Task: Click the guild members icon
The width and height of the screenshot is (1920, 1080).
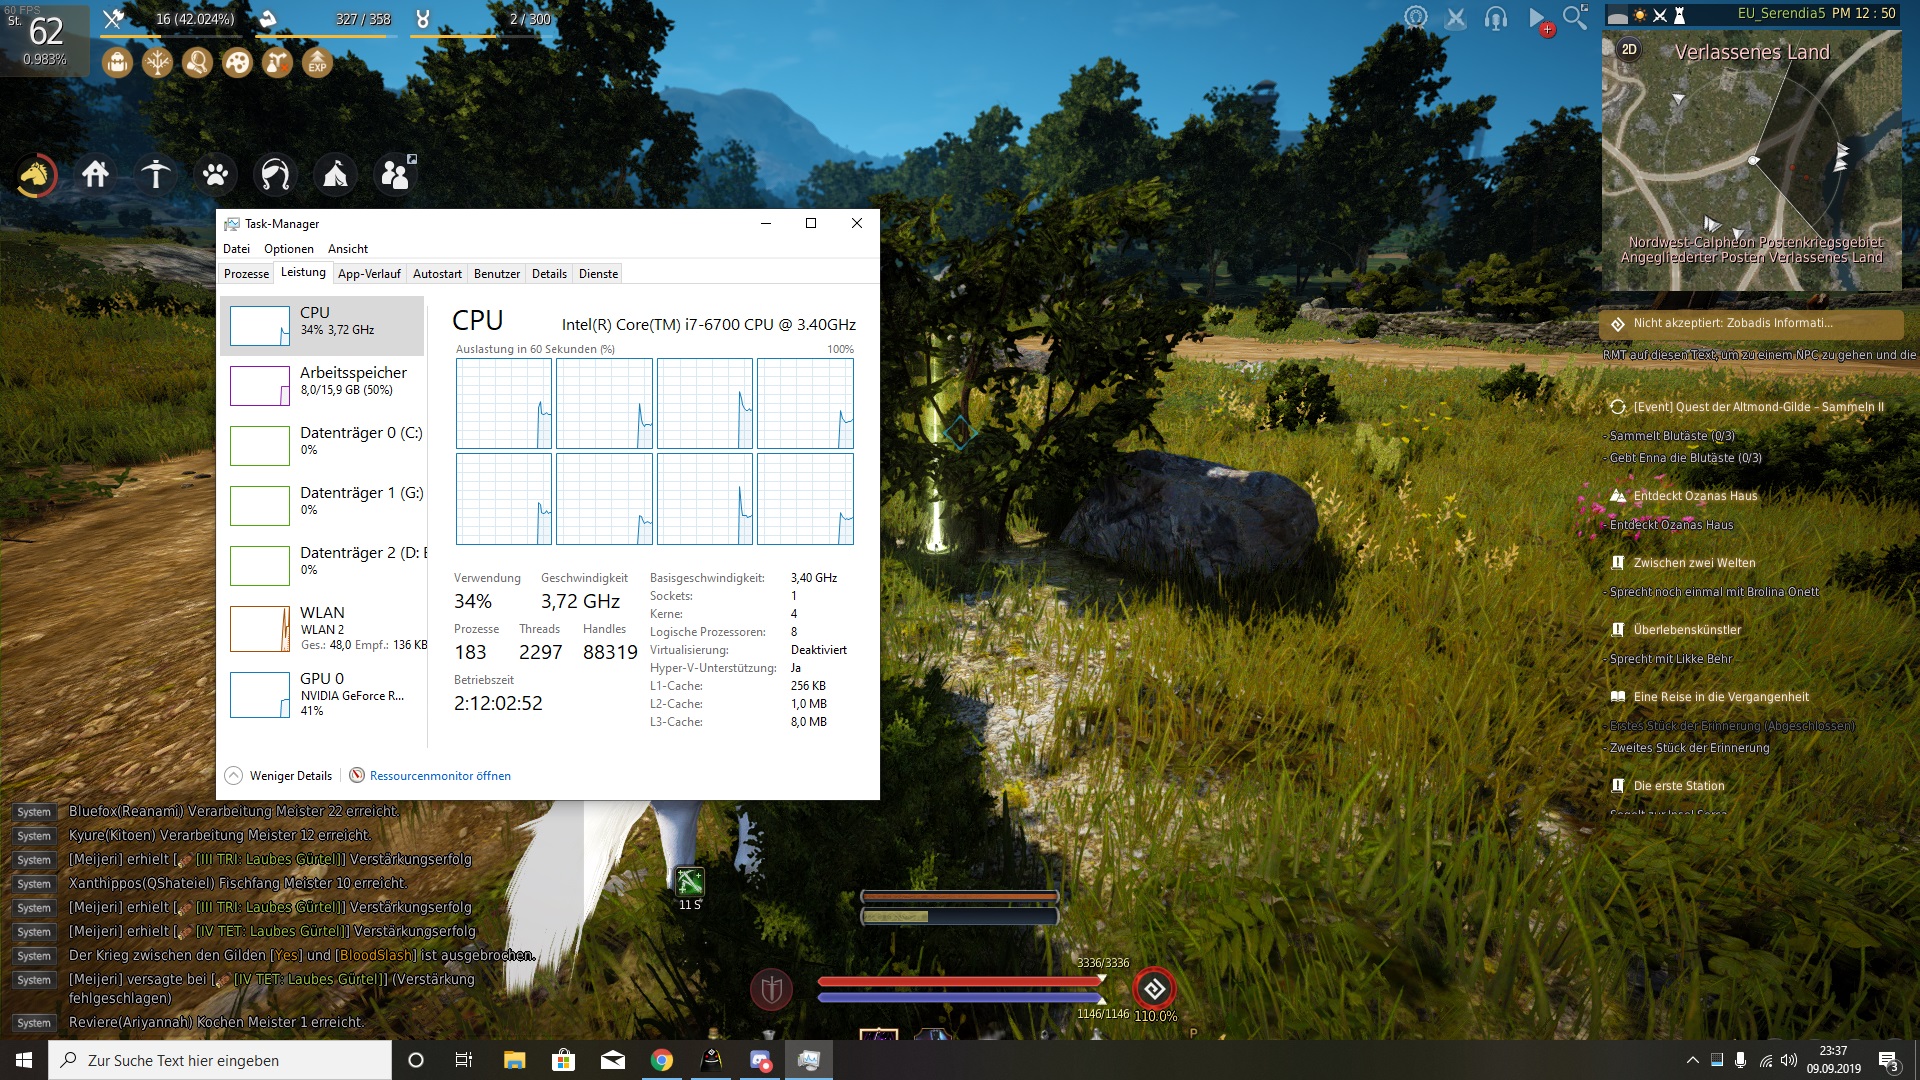Action: (396, 174)
